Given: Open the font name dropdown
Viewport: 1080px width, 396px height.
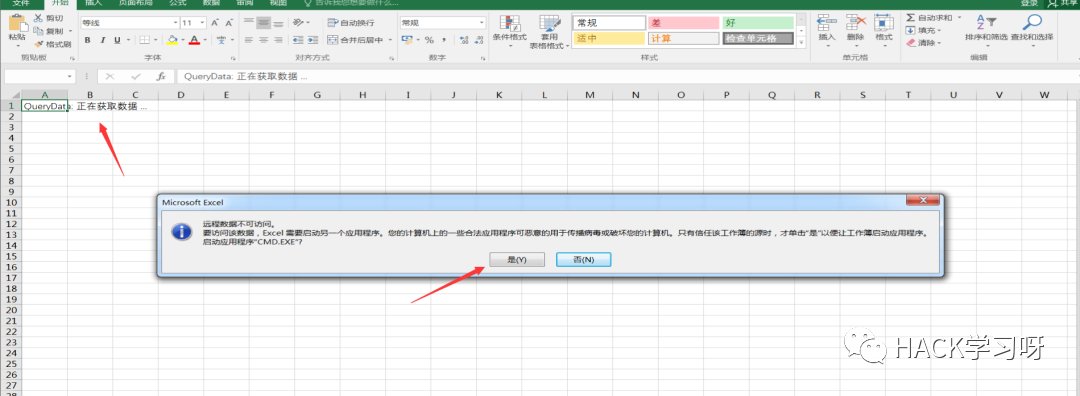Looking at the screenshot, I should coord(176,23).
